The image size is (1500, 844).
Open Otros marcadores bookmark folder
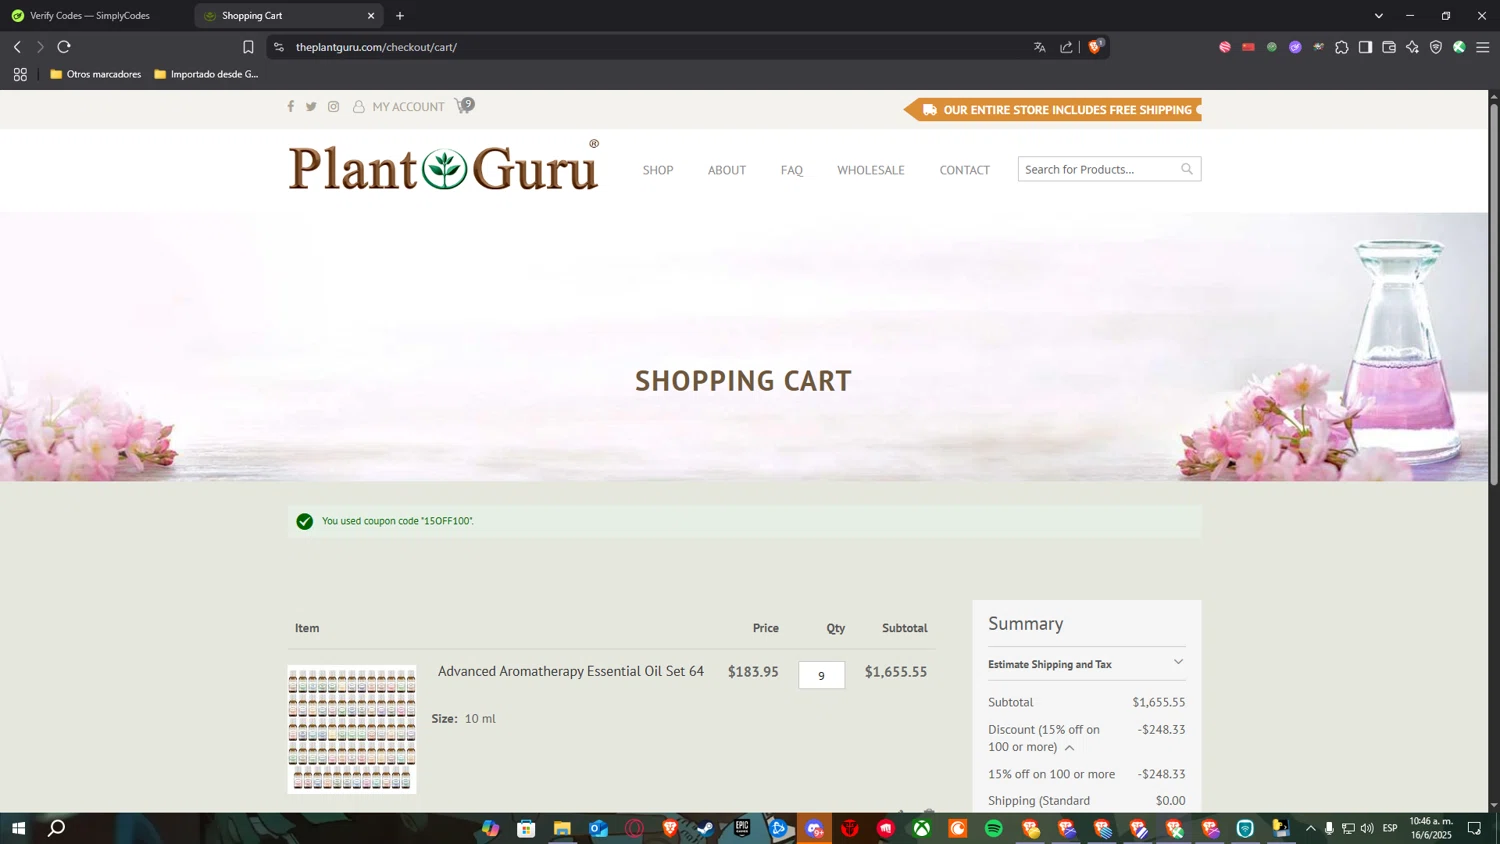click(x=96, y=74)
